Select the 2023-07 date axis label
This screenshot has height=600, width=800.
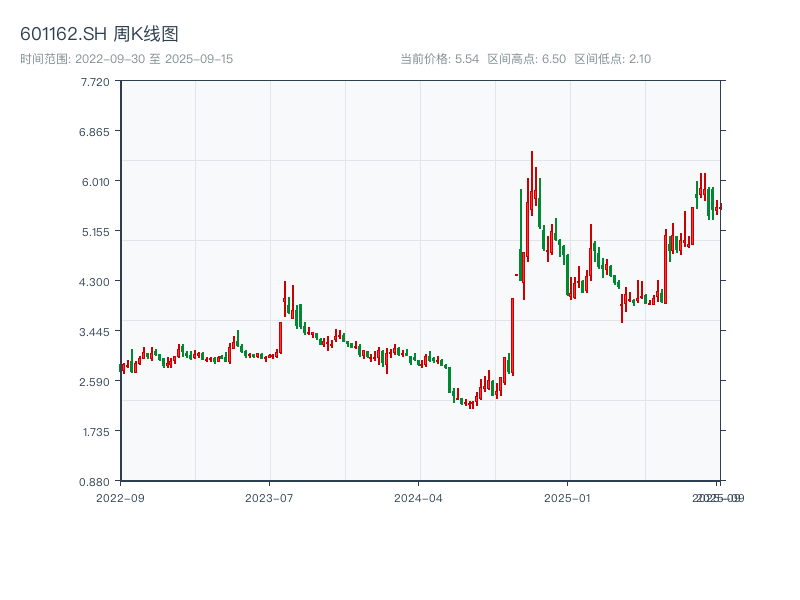tap(269, 497)
